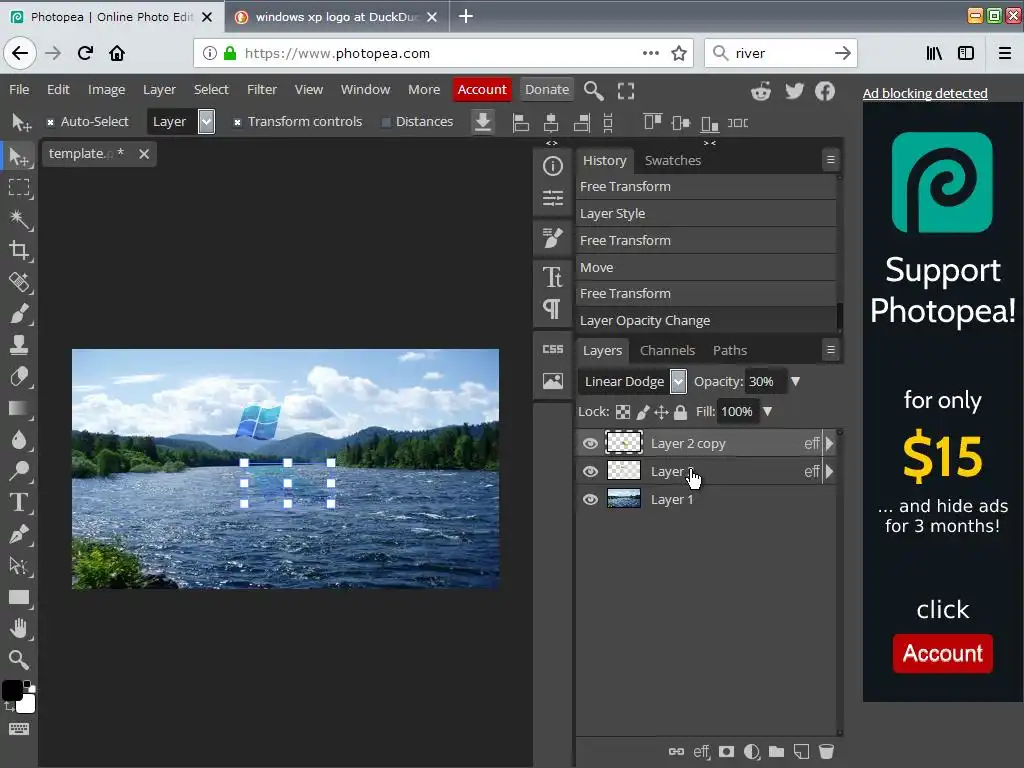The image size is (1024, 768).
Task: Add a new layer mask
Action: (726, 752)
